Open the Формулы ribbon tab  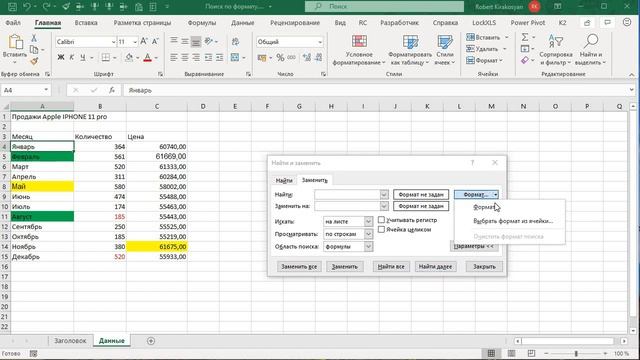(x=202, y=23)
